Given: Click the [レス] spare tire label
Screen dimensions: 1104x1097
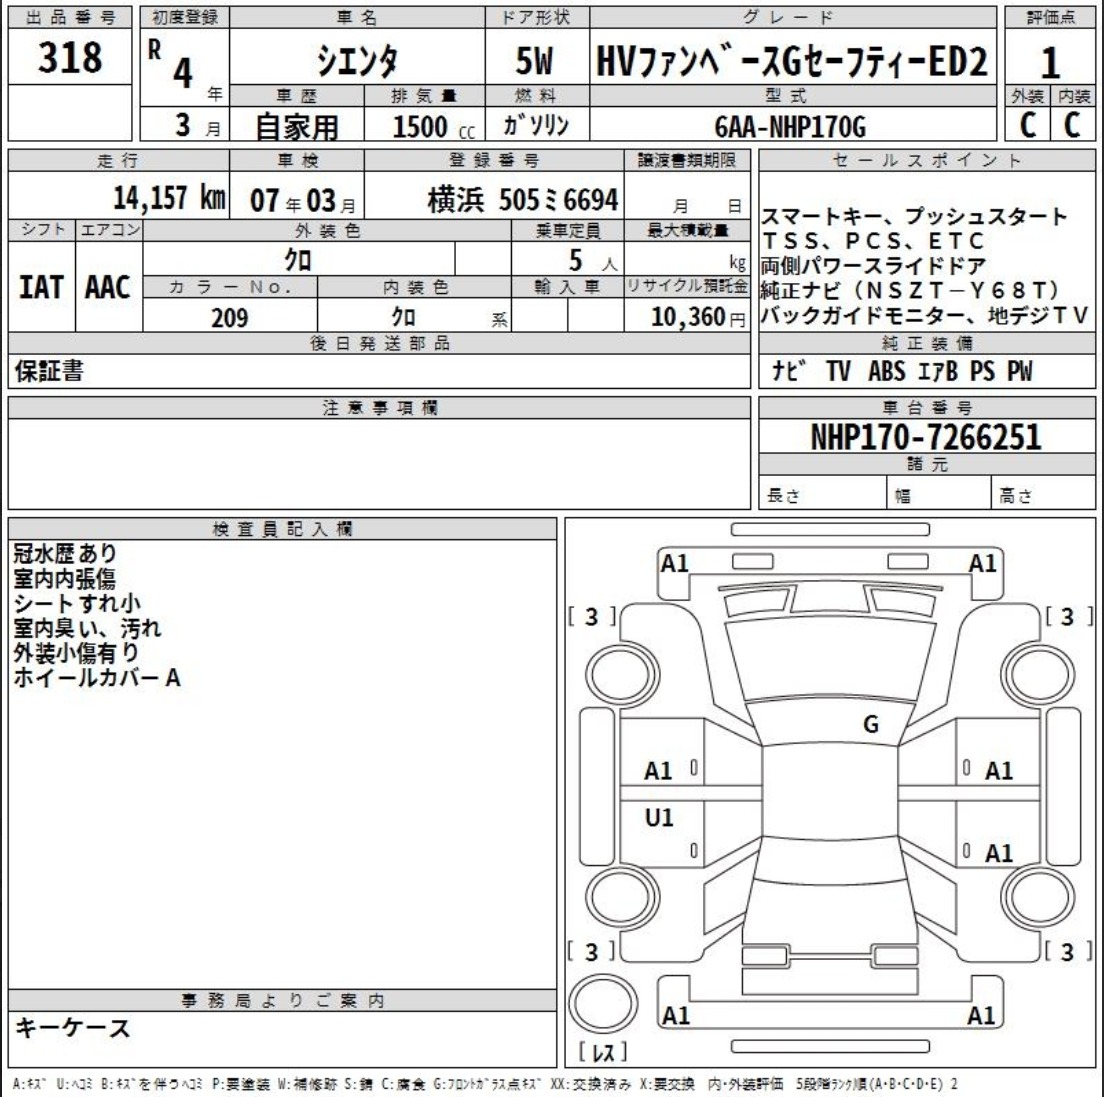Looking at the screenshot, I should click(x=603, y=1053).
